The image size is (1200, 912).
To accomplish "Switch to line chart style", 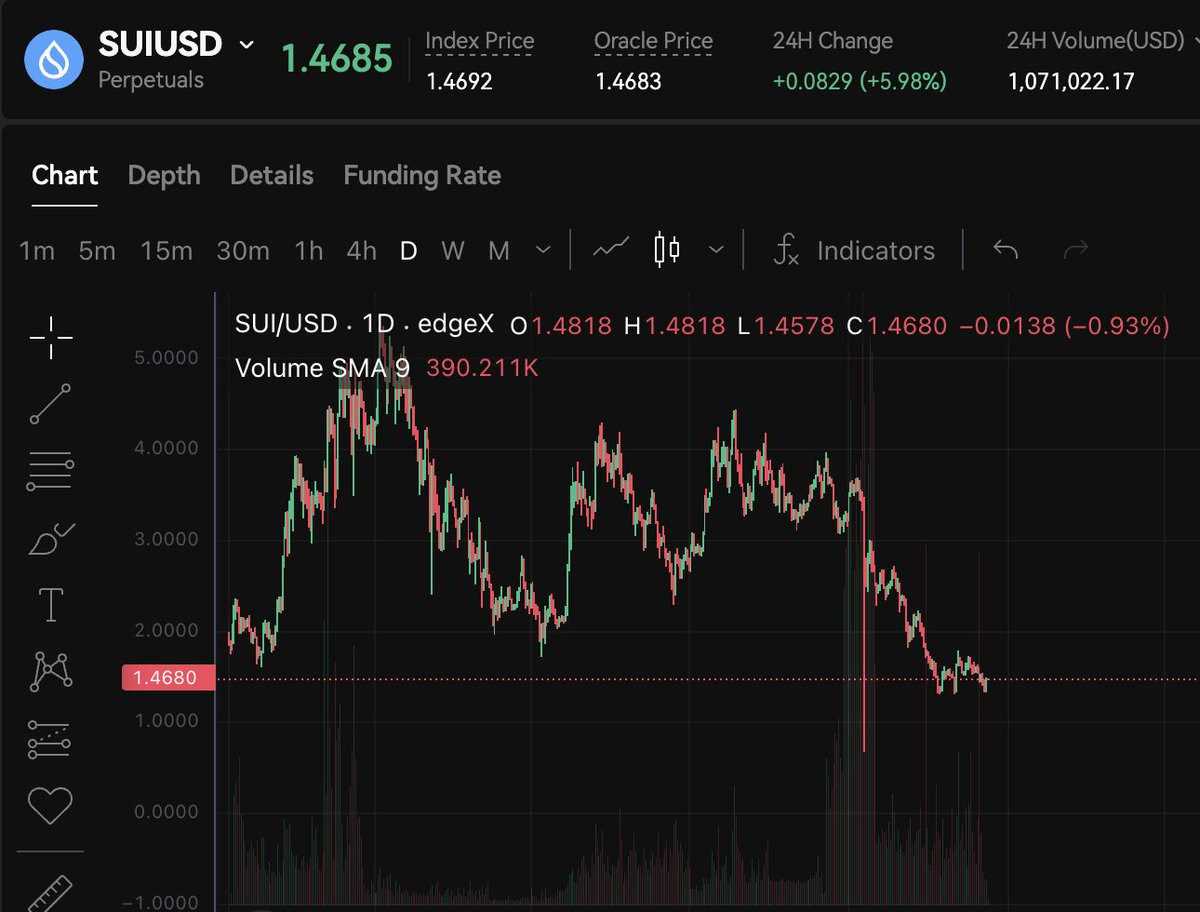I will click(611, 250).
